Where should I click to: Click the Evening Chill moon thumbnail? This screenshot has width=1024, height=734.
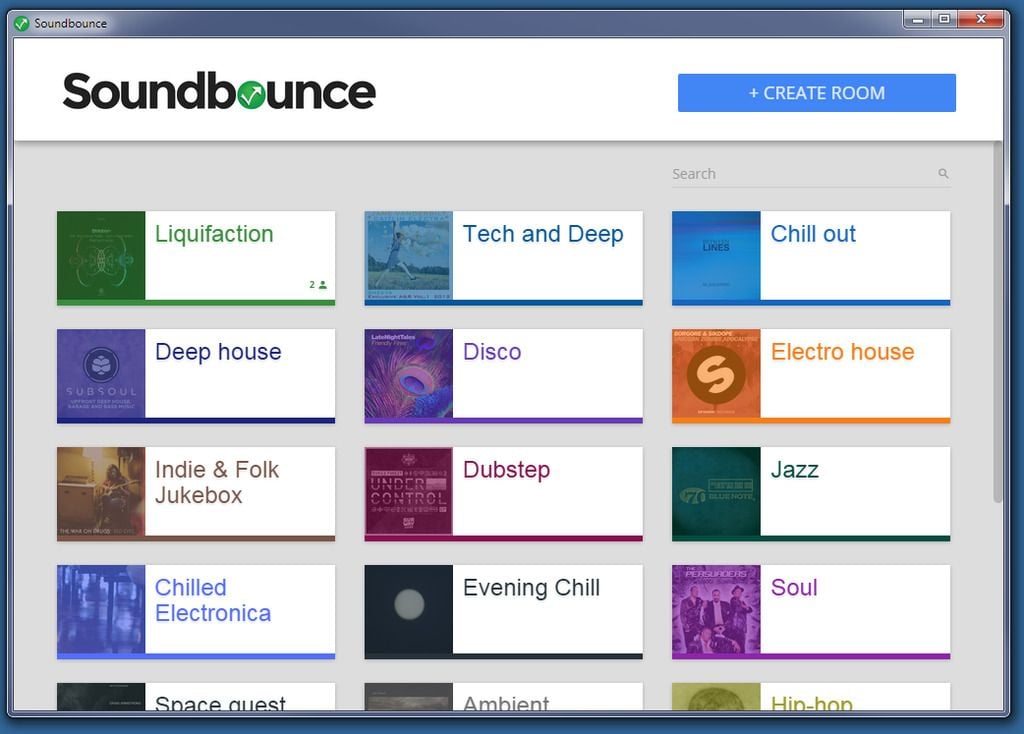409,609
